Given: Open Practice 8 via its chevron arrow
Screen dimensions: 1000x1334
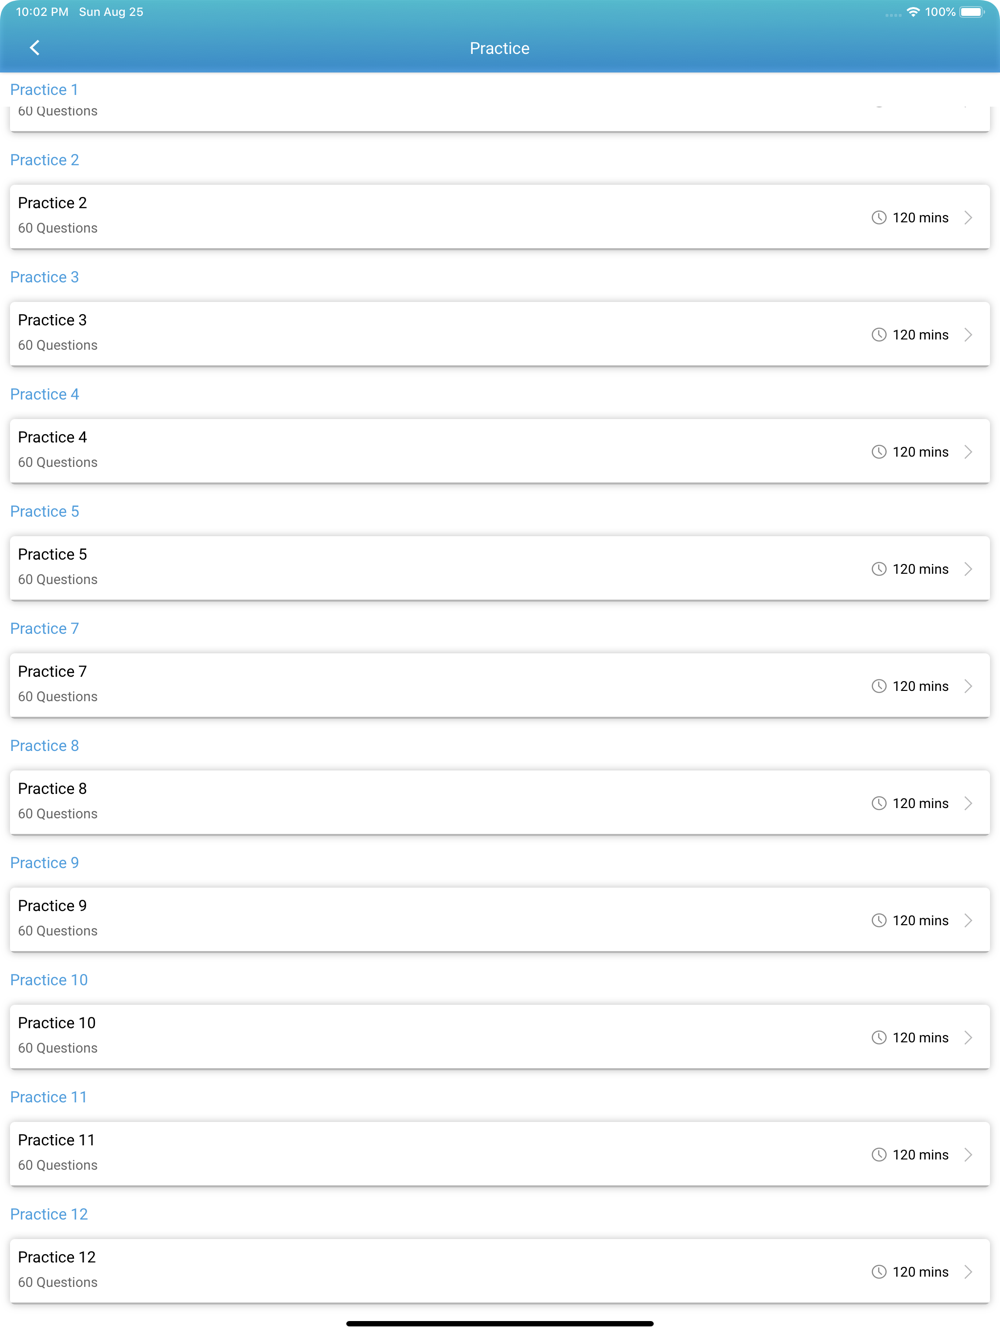Looking at the screenshot, I should [968, 803].
